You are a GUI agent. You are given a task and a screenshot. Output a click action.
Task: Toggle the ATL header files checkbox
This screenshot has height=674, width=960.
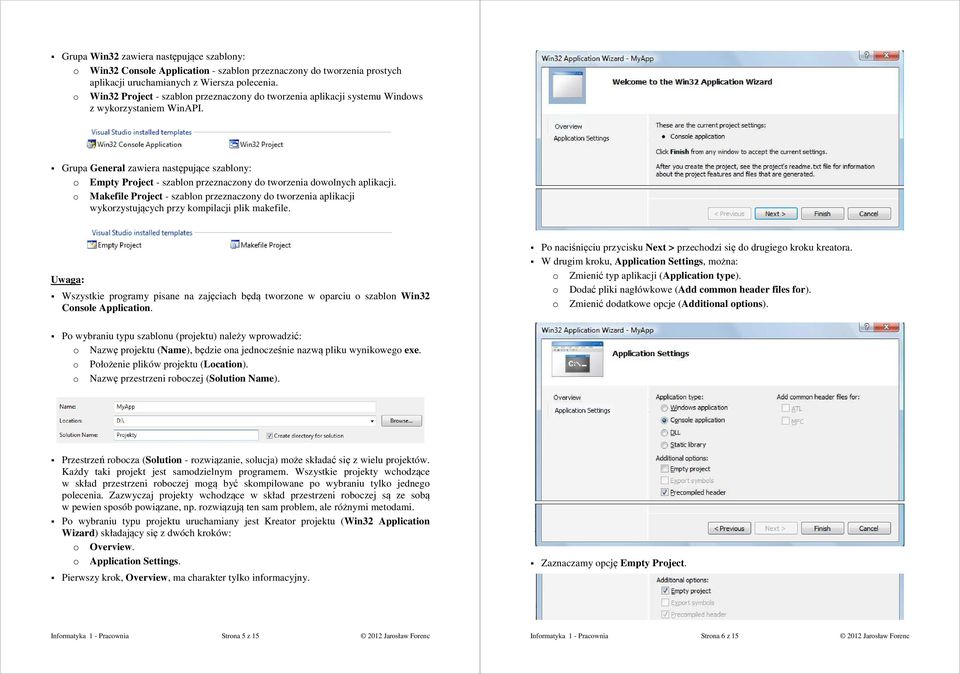point(786,408)
